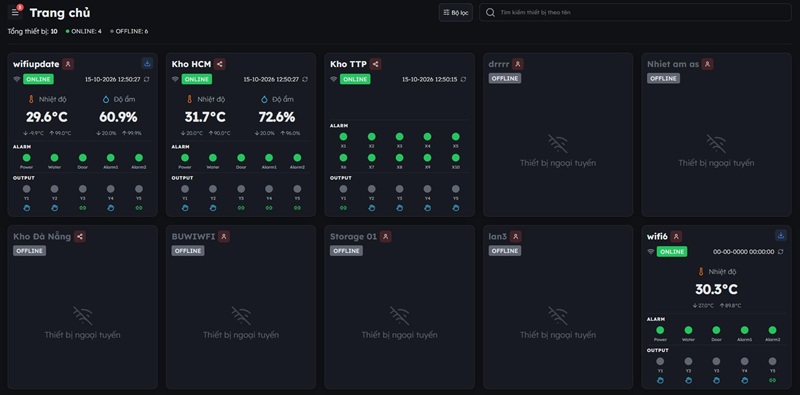Click Water alarm indicator on wifi6 card
This screenshot has width=800, height=395.
[688, 330]
